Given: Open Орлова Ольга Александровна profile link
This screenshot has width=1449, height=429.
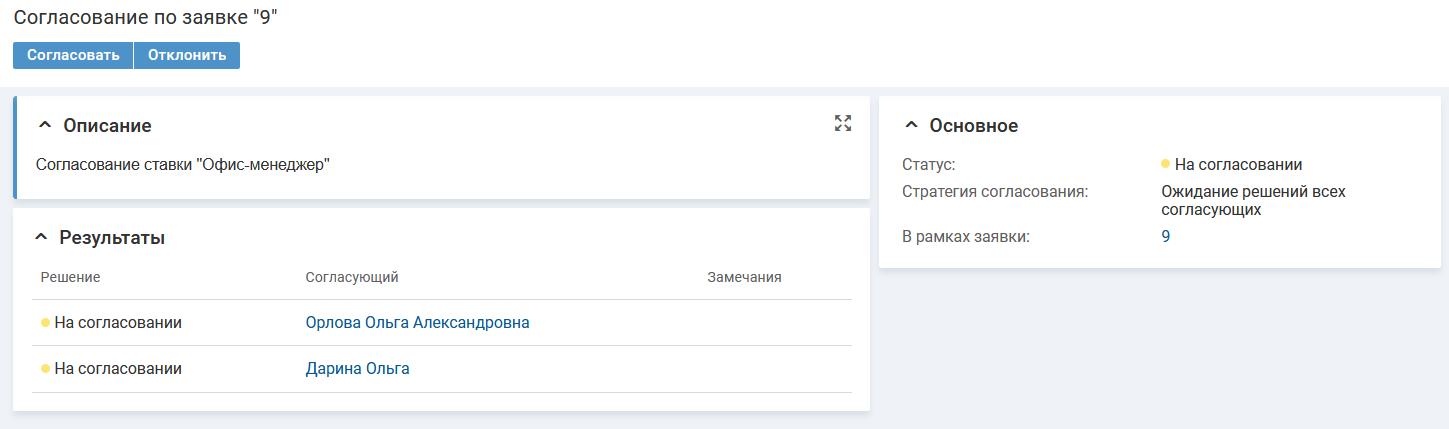Looking at the screenshot, I should point(417,322).
